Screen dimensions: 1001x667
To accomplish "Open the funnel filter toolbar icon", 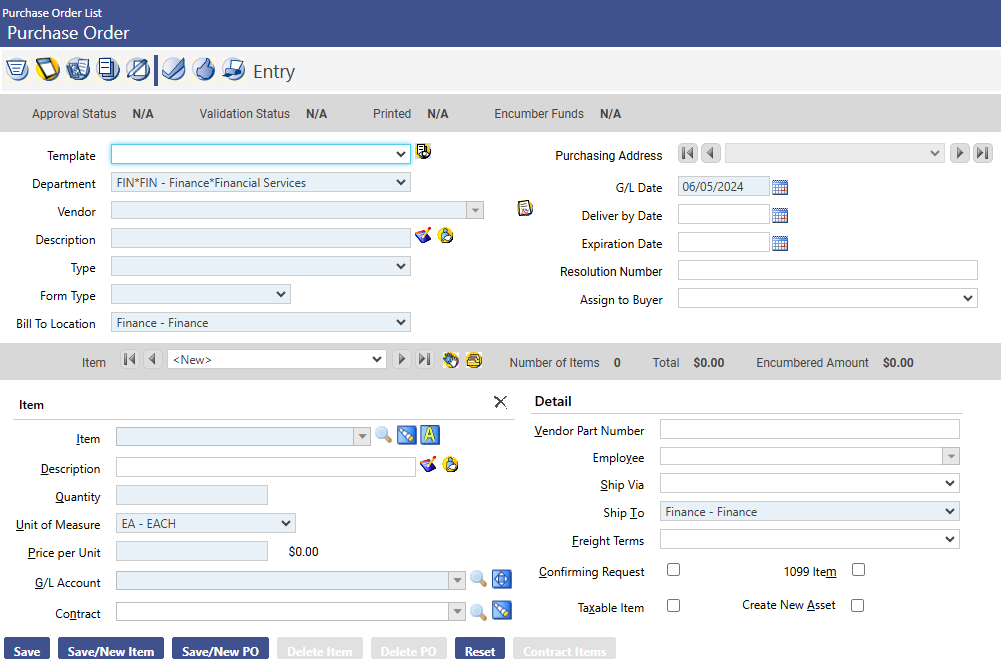I will tap(17, 69).
